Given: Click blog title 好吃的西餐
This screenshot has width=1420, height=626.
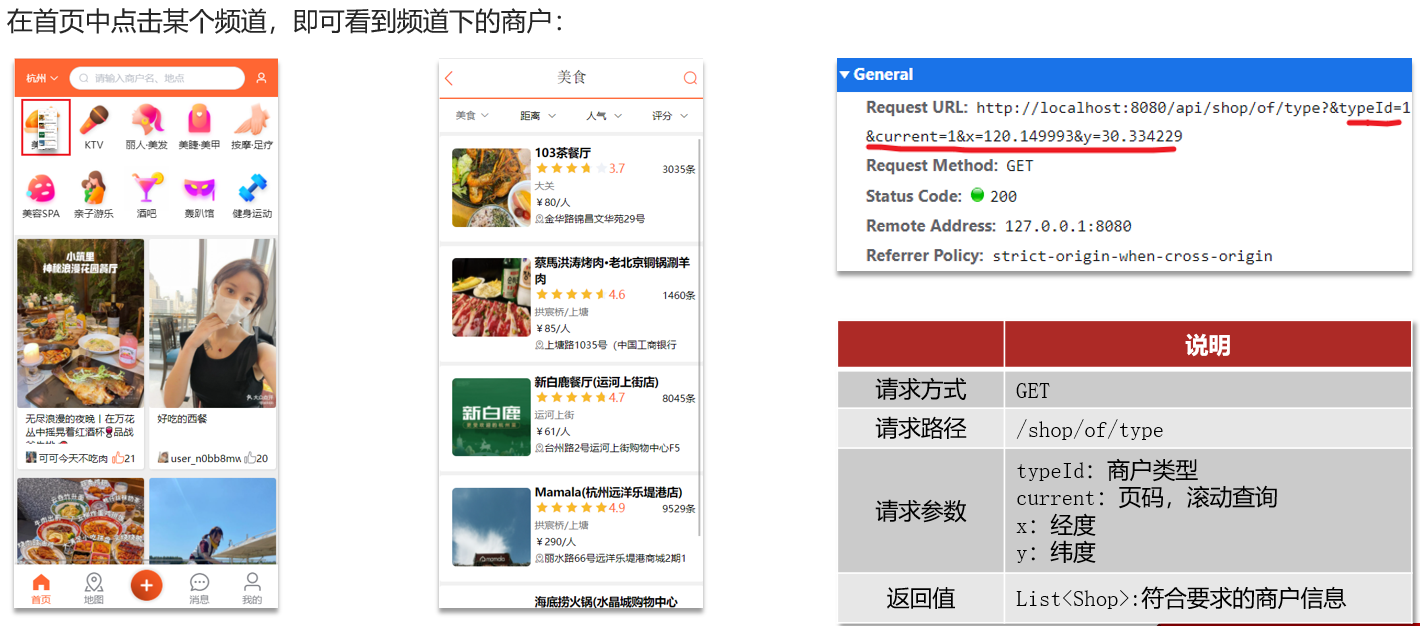Looking at the screenshot, I should click(182, 419).
